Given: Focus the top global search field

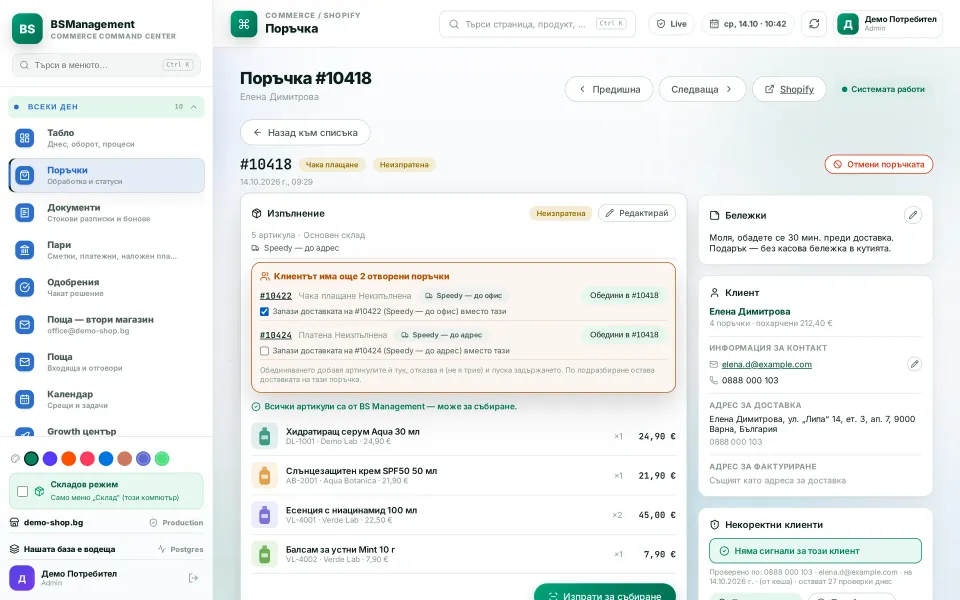Looking at the screenshot, I should 537,24.
